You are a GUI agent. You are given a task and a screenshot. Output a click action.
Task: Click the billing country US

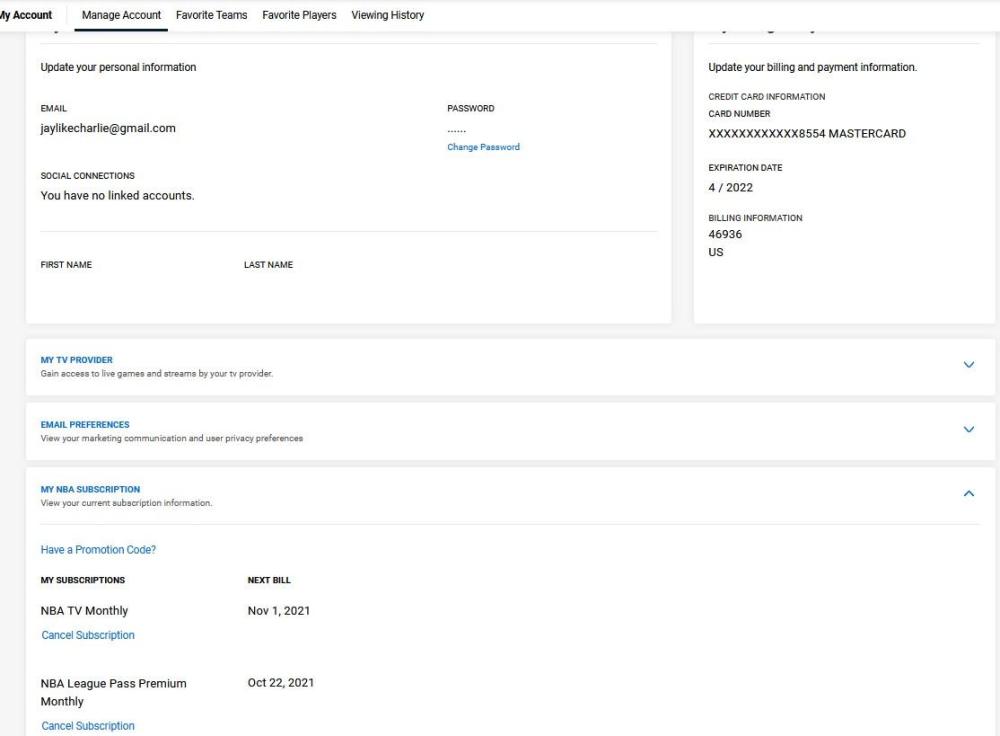(x=716, y=252)
